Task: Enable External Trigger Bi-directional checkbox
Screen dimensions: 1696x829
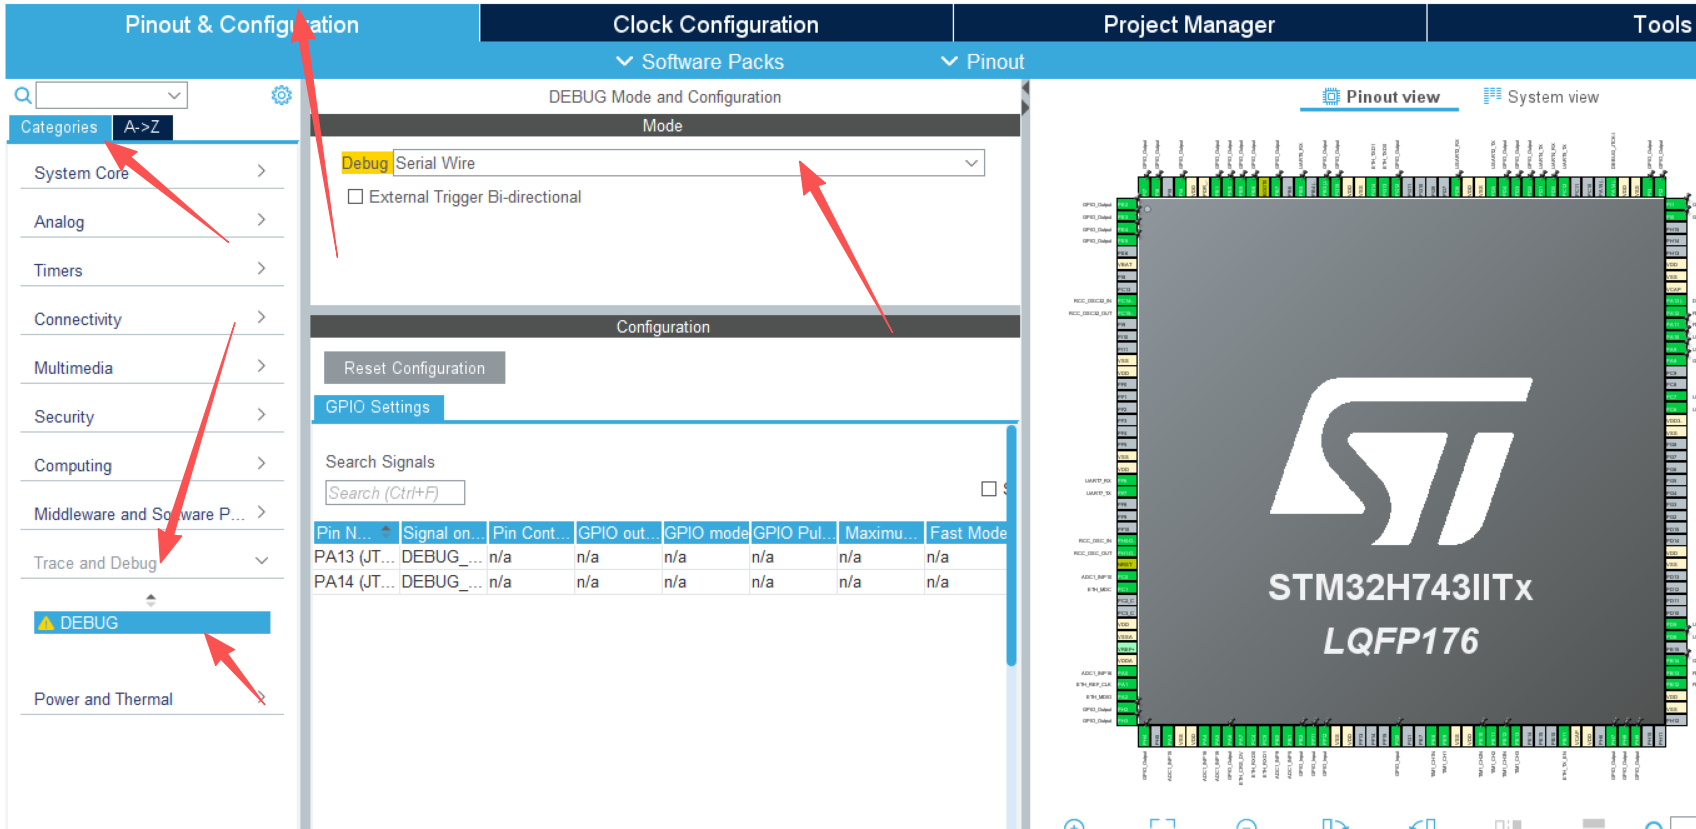Action: tap(355, 197)
